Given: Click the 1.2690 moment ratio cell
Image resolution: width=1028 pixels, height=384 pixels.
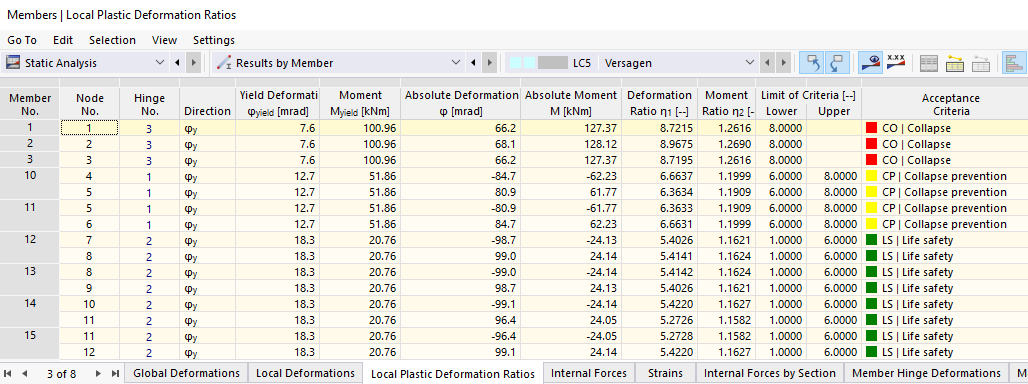Looking at the screenshot, I should click(x=726, y=144).
